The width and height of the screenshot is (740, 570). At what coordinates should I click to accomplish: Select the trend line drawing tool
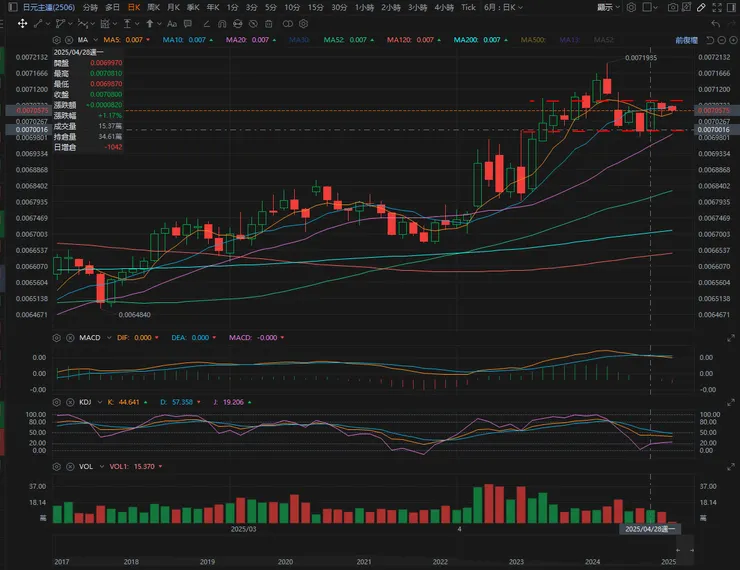coord(38,24)
